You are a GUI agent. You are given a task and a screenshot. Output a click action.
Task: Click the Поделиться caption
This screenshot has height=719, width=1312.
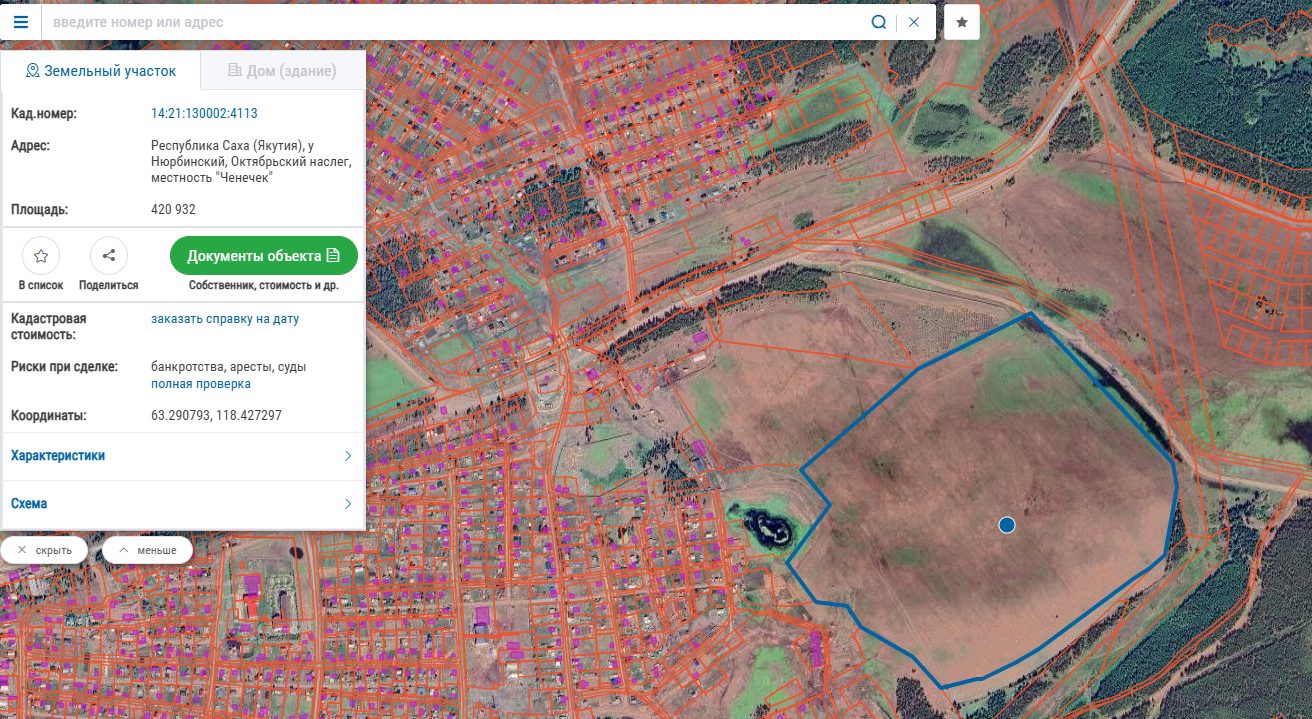pyautogui.click(x=109, y=285)
